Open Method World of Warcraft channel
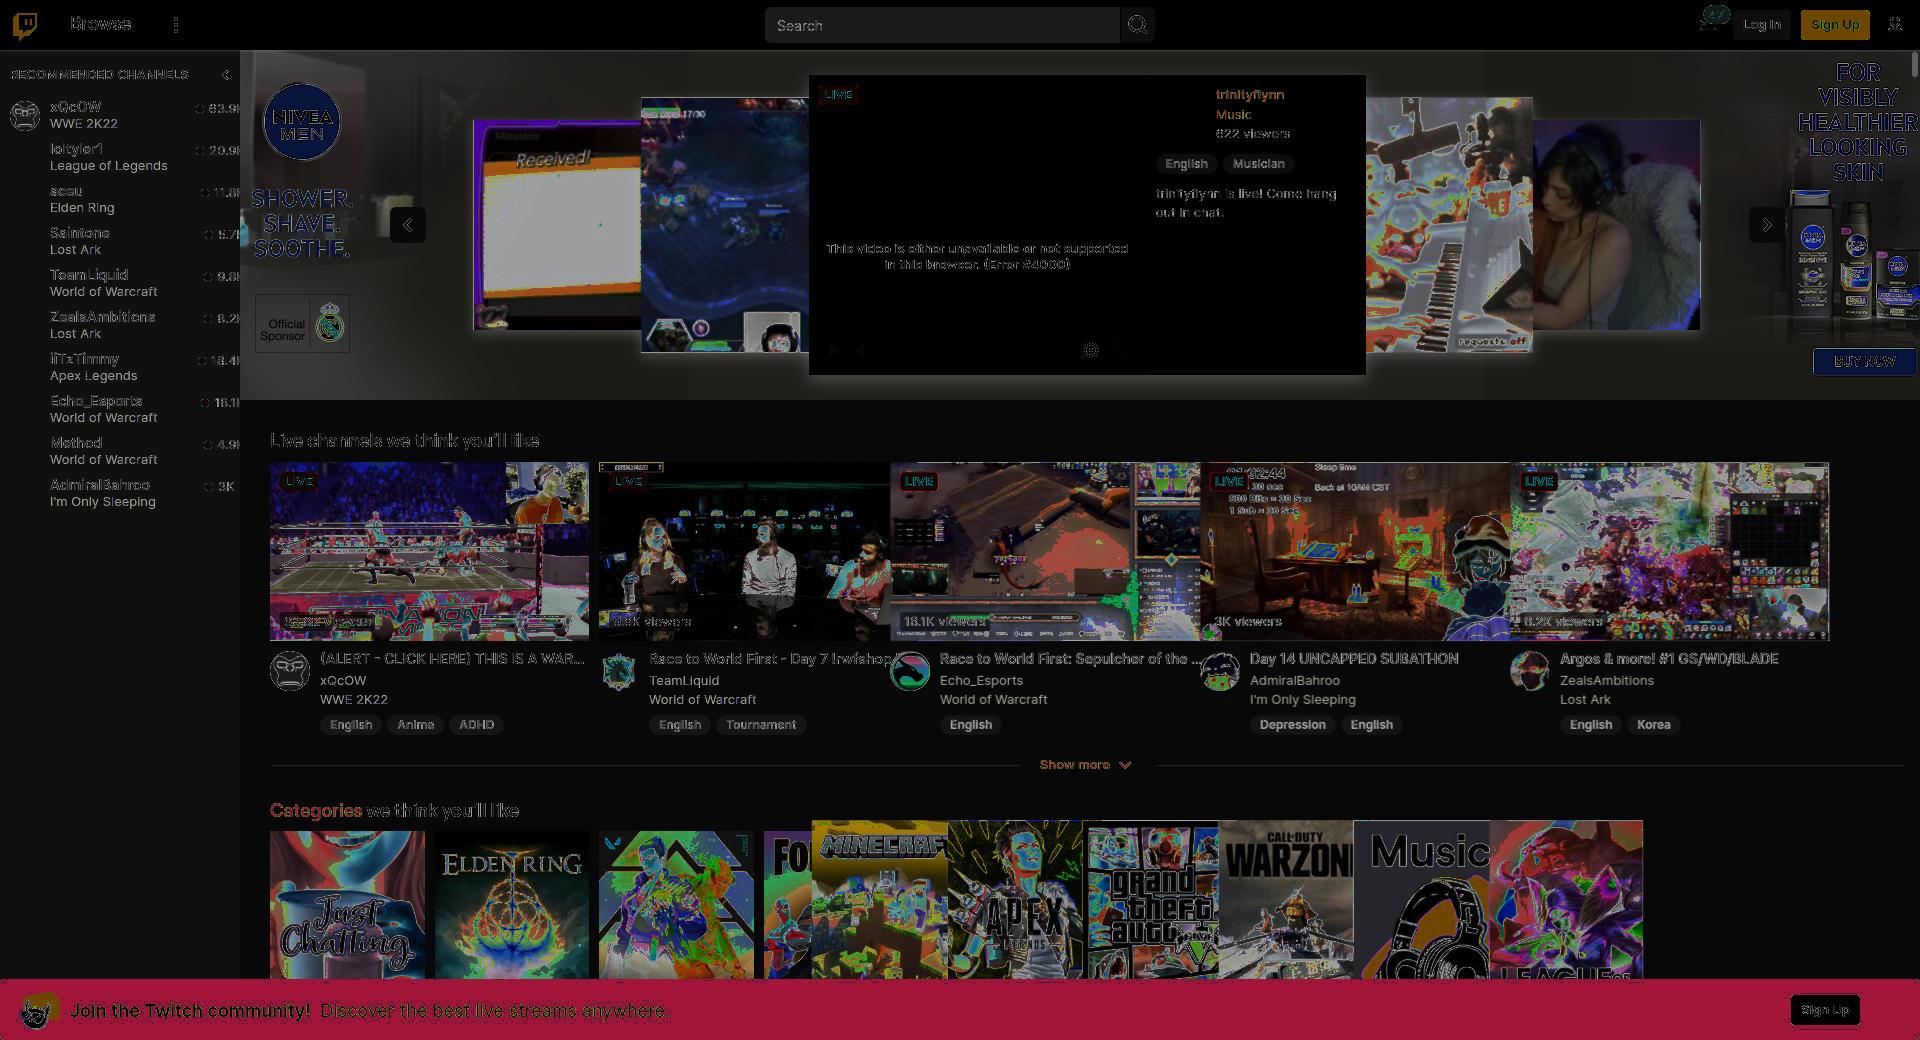1920x1040 pixels. point(120,451)
